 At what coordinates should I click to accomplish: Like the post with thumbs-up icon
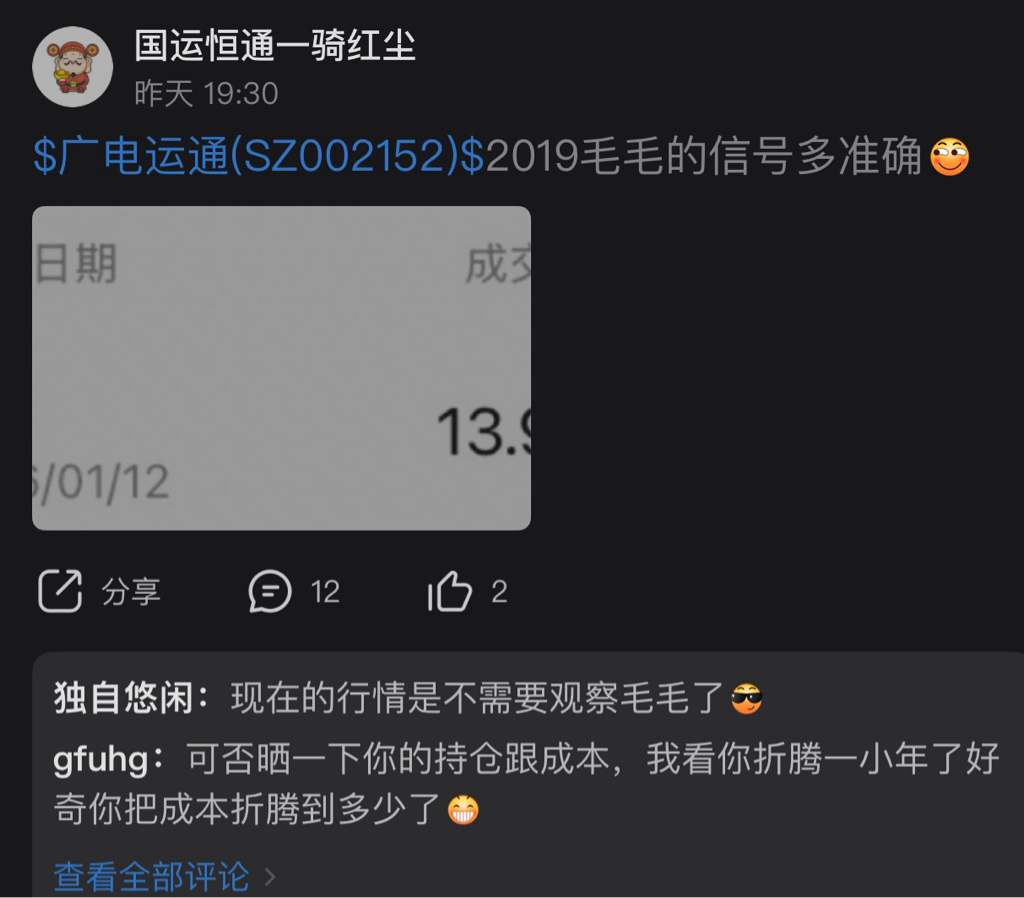click(449, 591)
